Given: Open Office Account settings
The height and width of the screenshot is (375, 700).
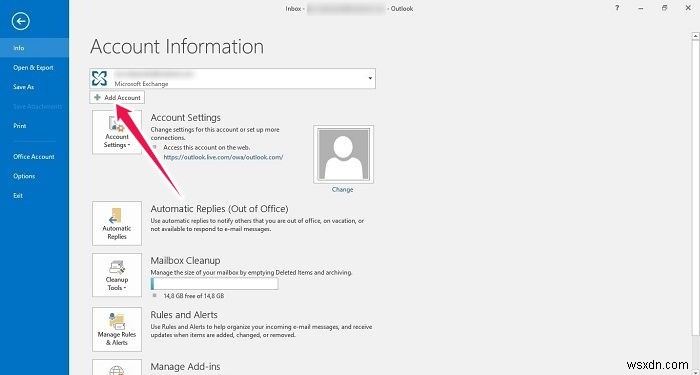Looking at the screenshot, I should click(34, 157).
